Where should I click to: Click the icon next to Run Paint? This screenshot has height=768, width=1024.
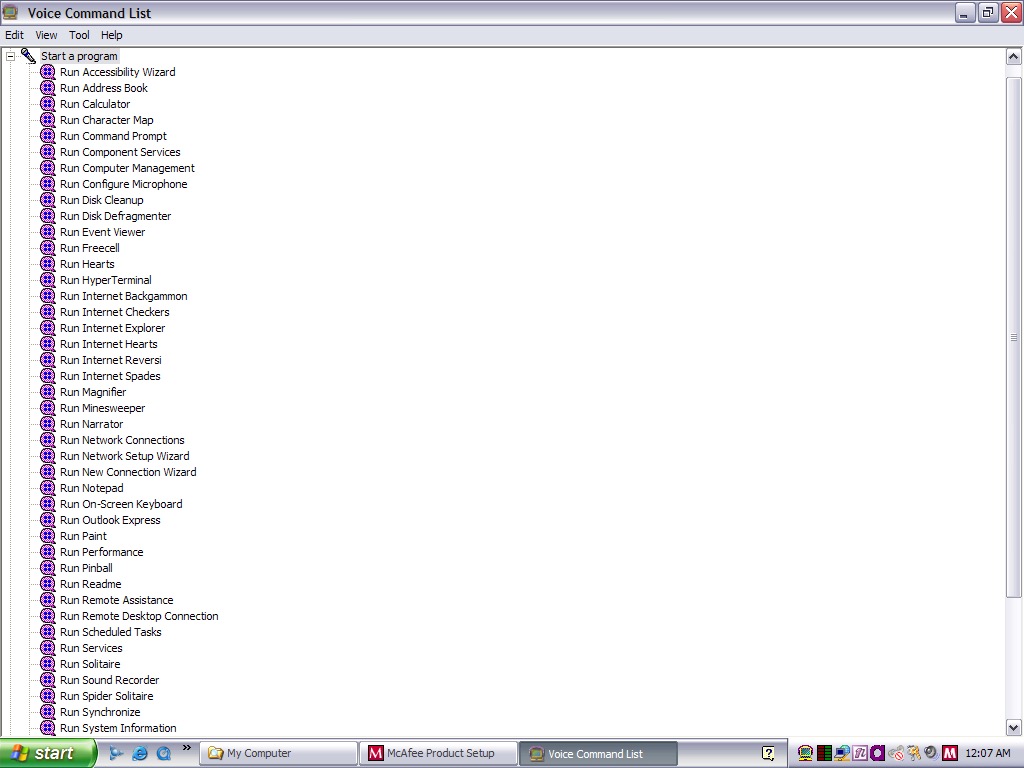click(47, 536)
